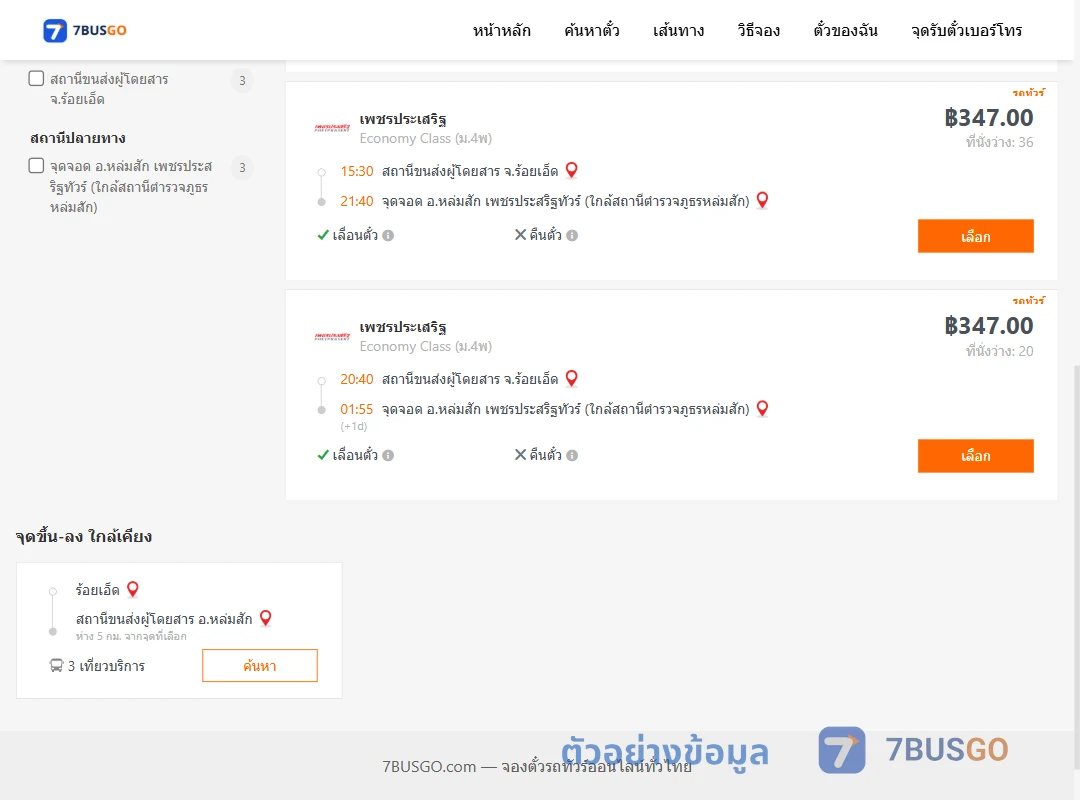1080x800 pixels.
Task: Click X icon by คืนตั๋ว in 20:40 trip
Action: pyautogui.click(x=521, y=455)
